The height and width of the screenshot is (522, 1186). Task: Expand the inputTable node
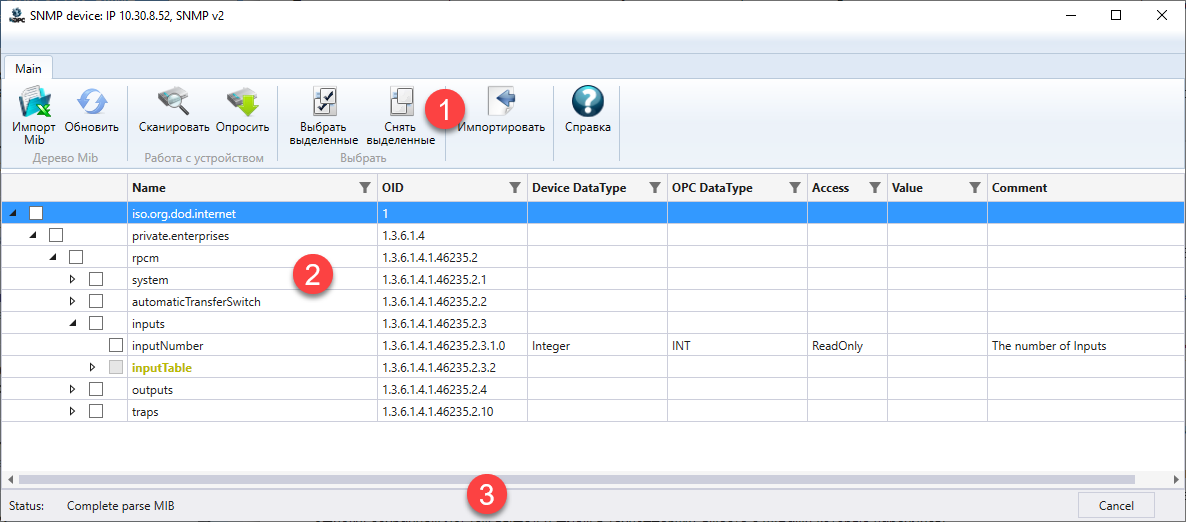(92, 367)
